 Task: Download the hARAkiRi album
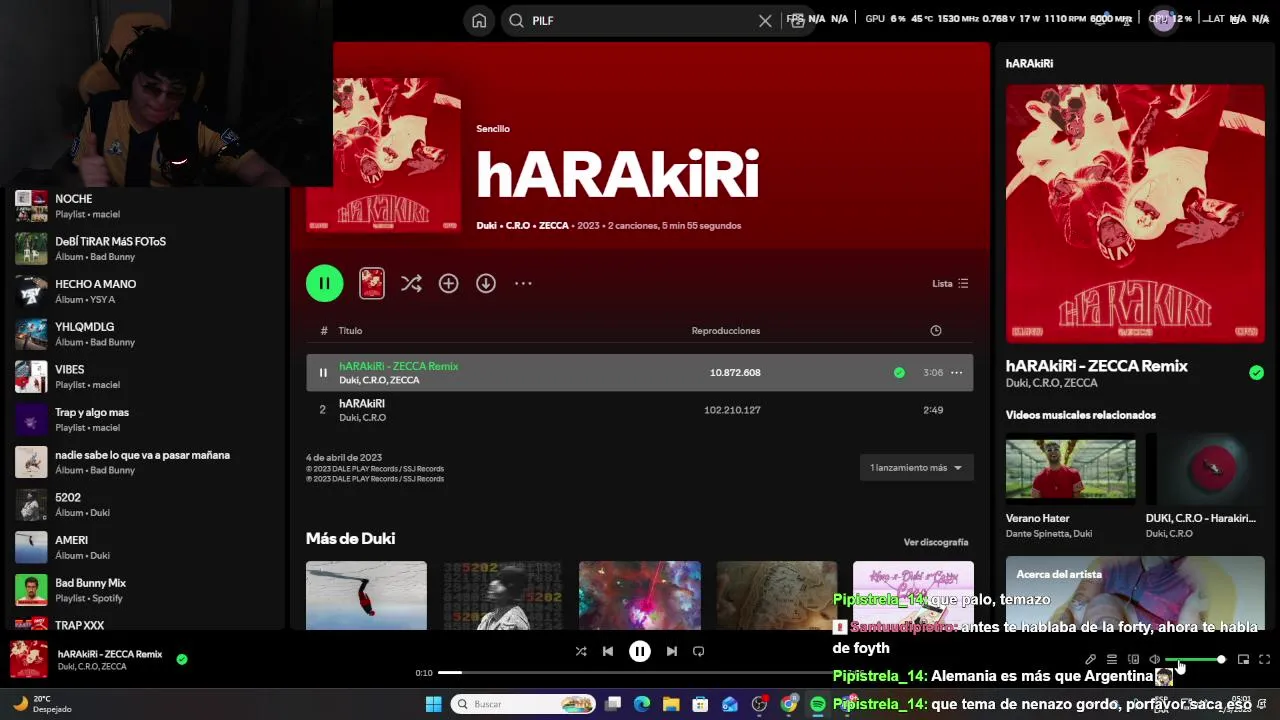pyautogui.click(x=486, y=283)
